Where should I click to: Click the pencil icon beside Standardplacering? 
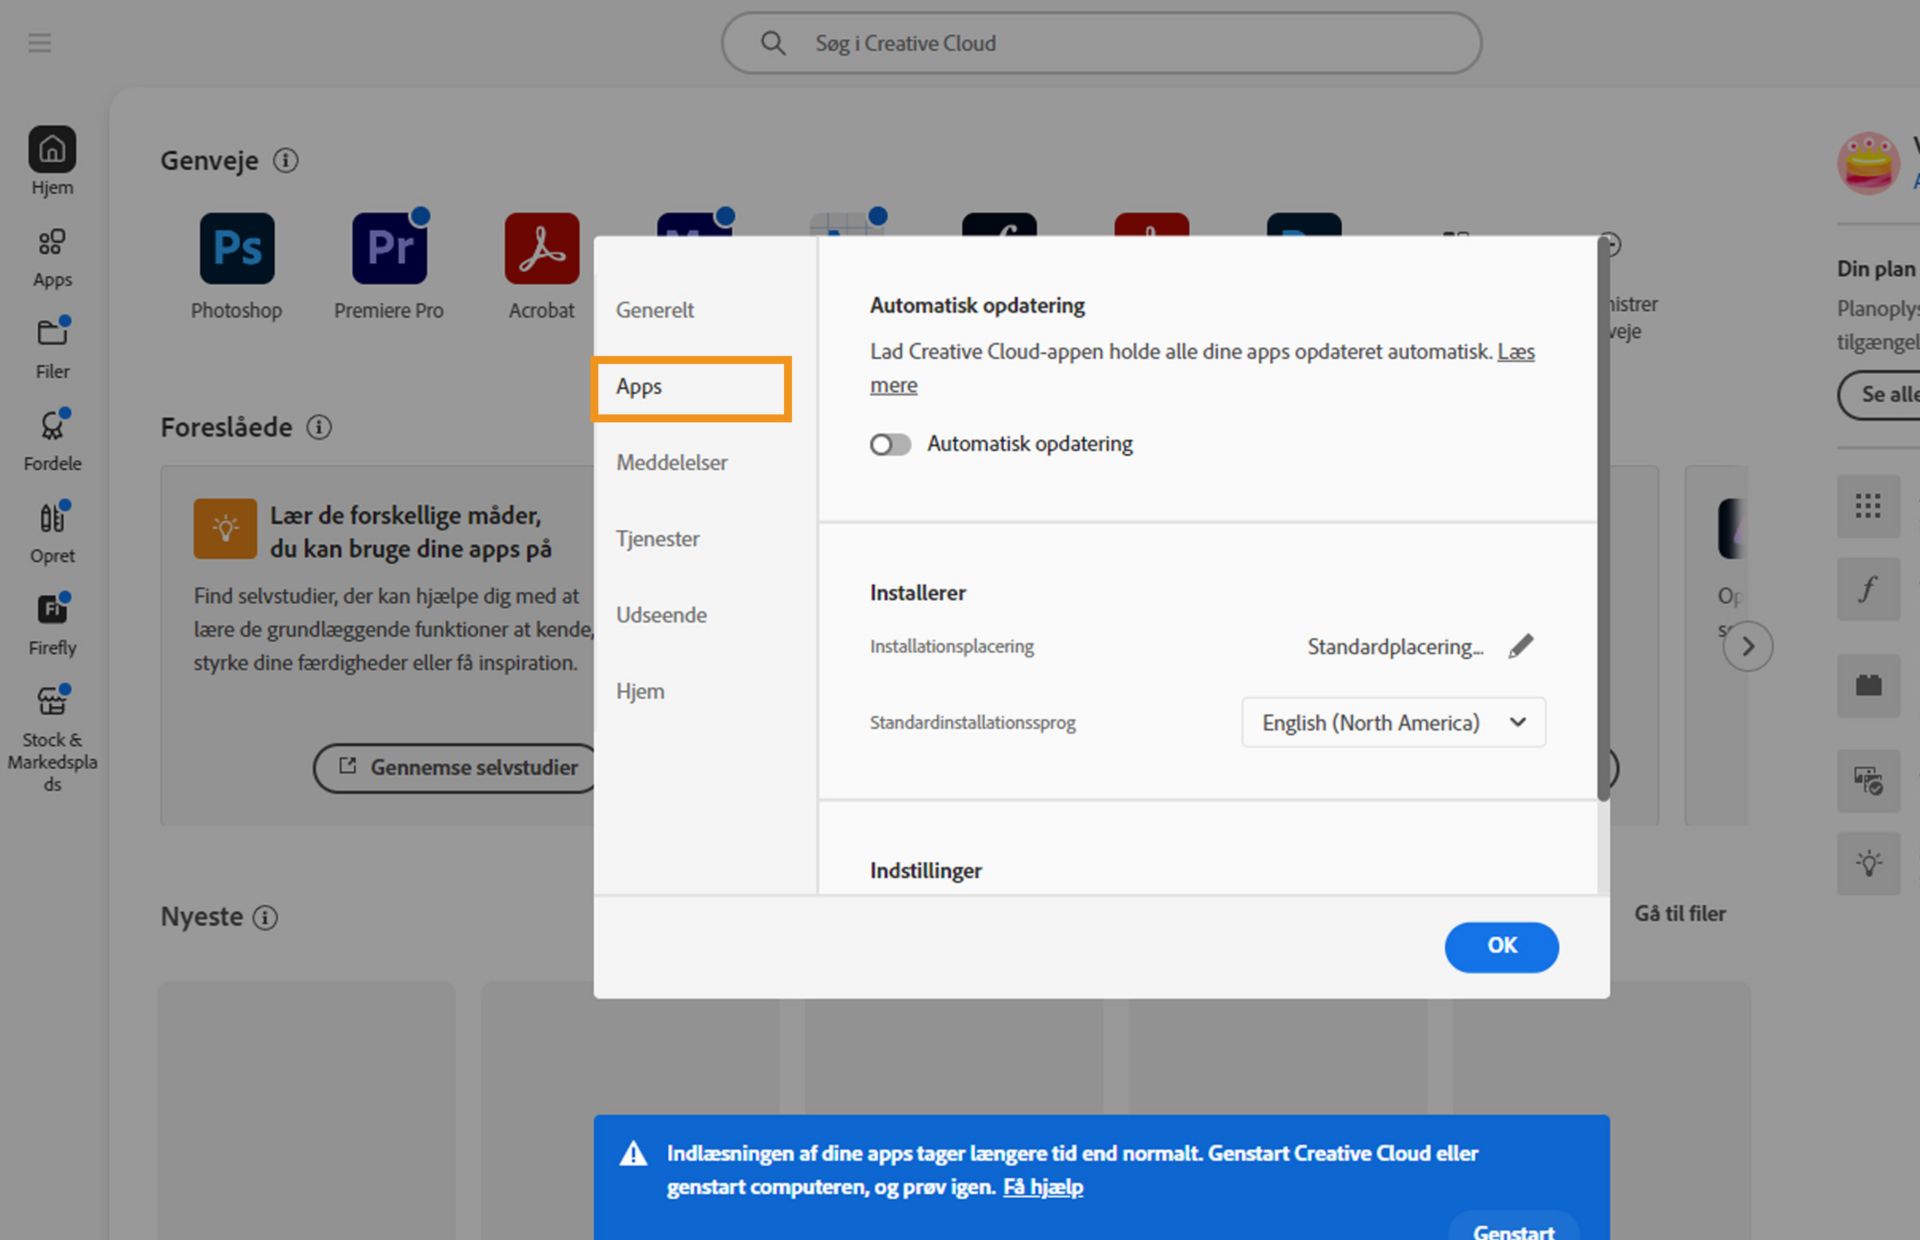[x=1520, y=647]
